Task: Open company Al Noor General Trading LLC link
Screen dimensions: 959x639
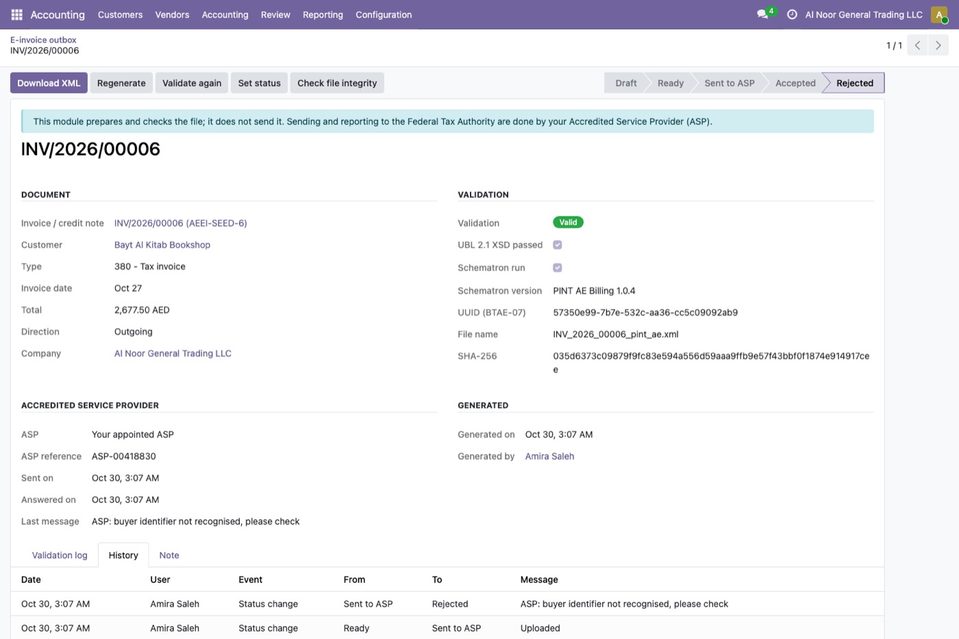Action: [172, 353]
